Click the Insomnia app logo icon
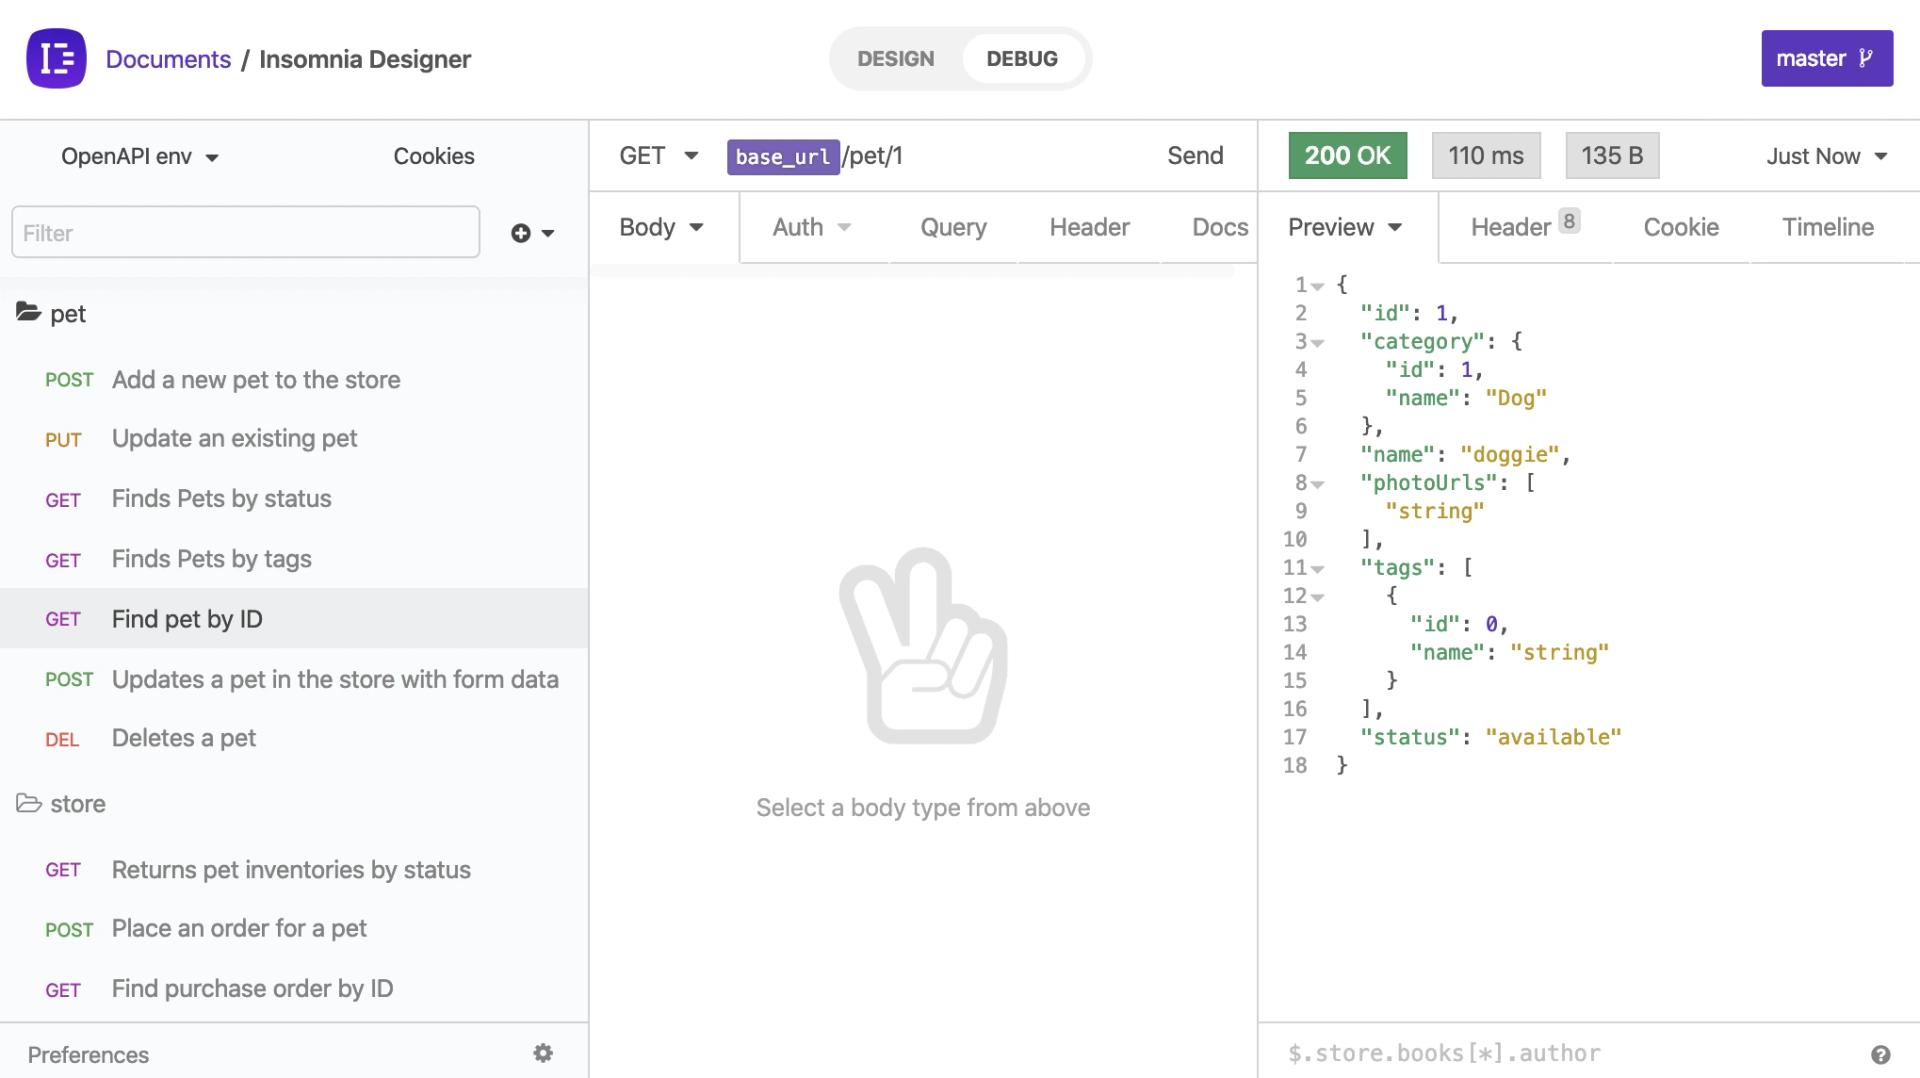Viewport: 1920px width, 1078px height. (x=56, y=59)
